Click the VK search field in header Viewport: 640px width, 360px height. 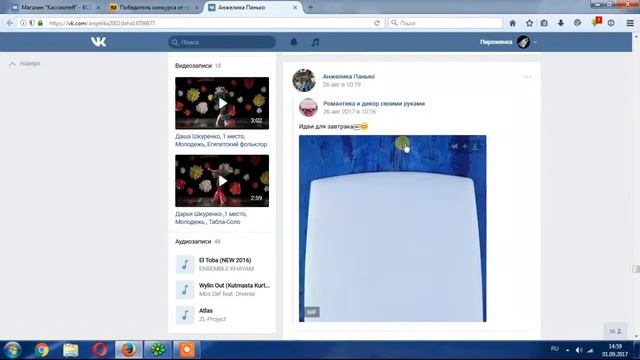point(222,42)
